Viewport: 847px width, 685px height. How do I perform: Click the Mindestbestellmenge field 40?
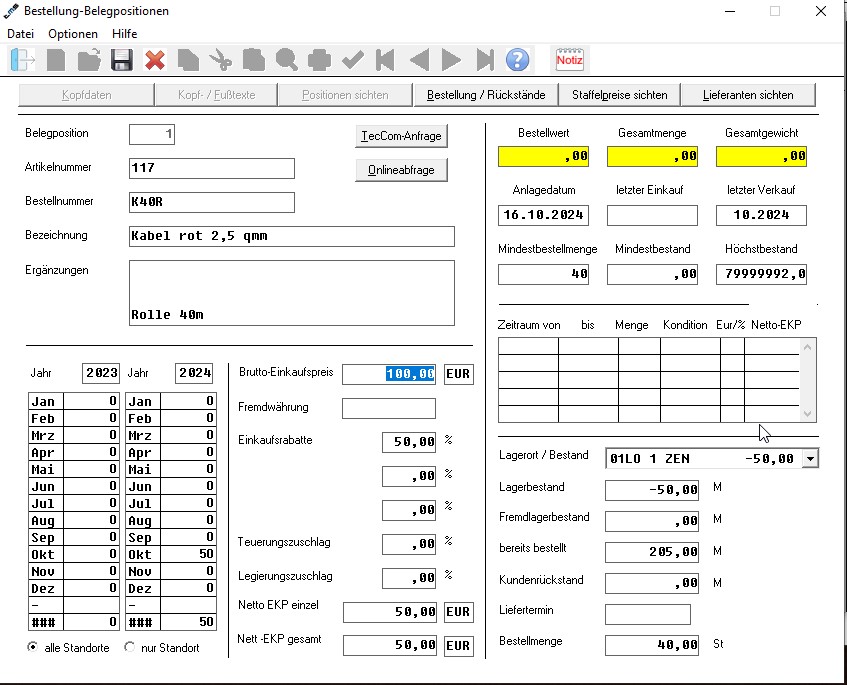point(543,274)
